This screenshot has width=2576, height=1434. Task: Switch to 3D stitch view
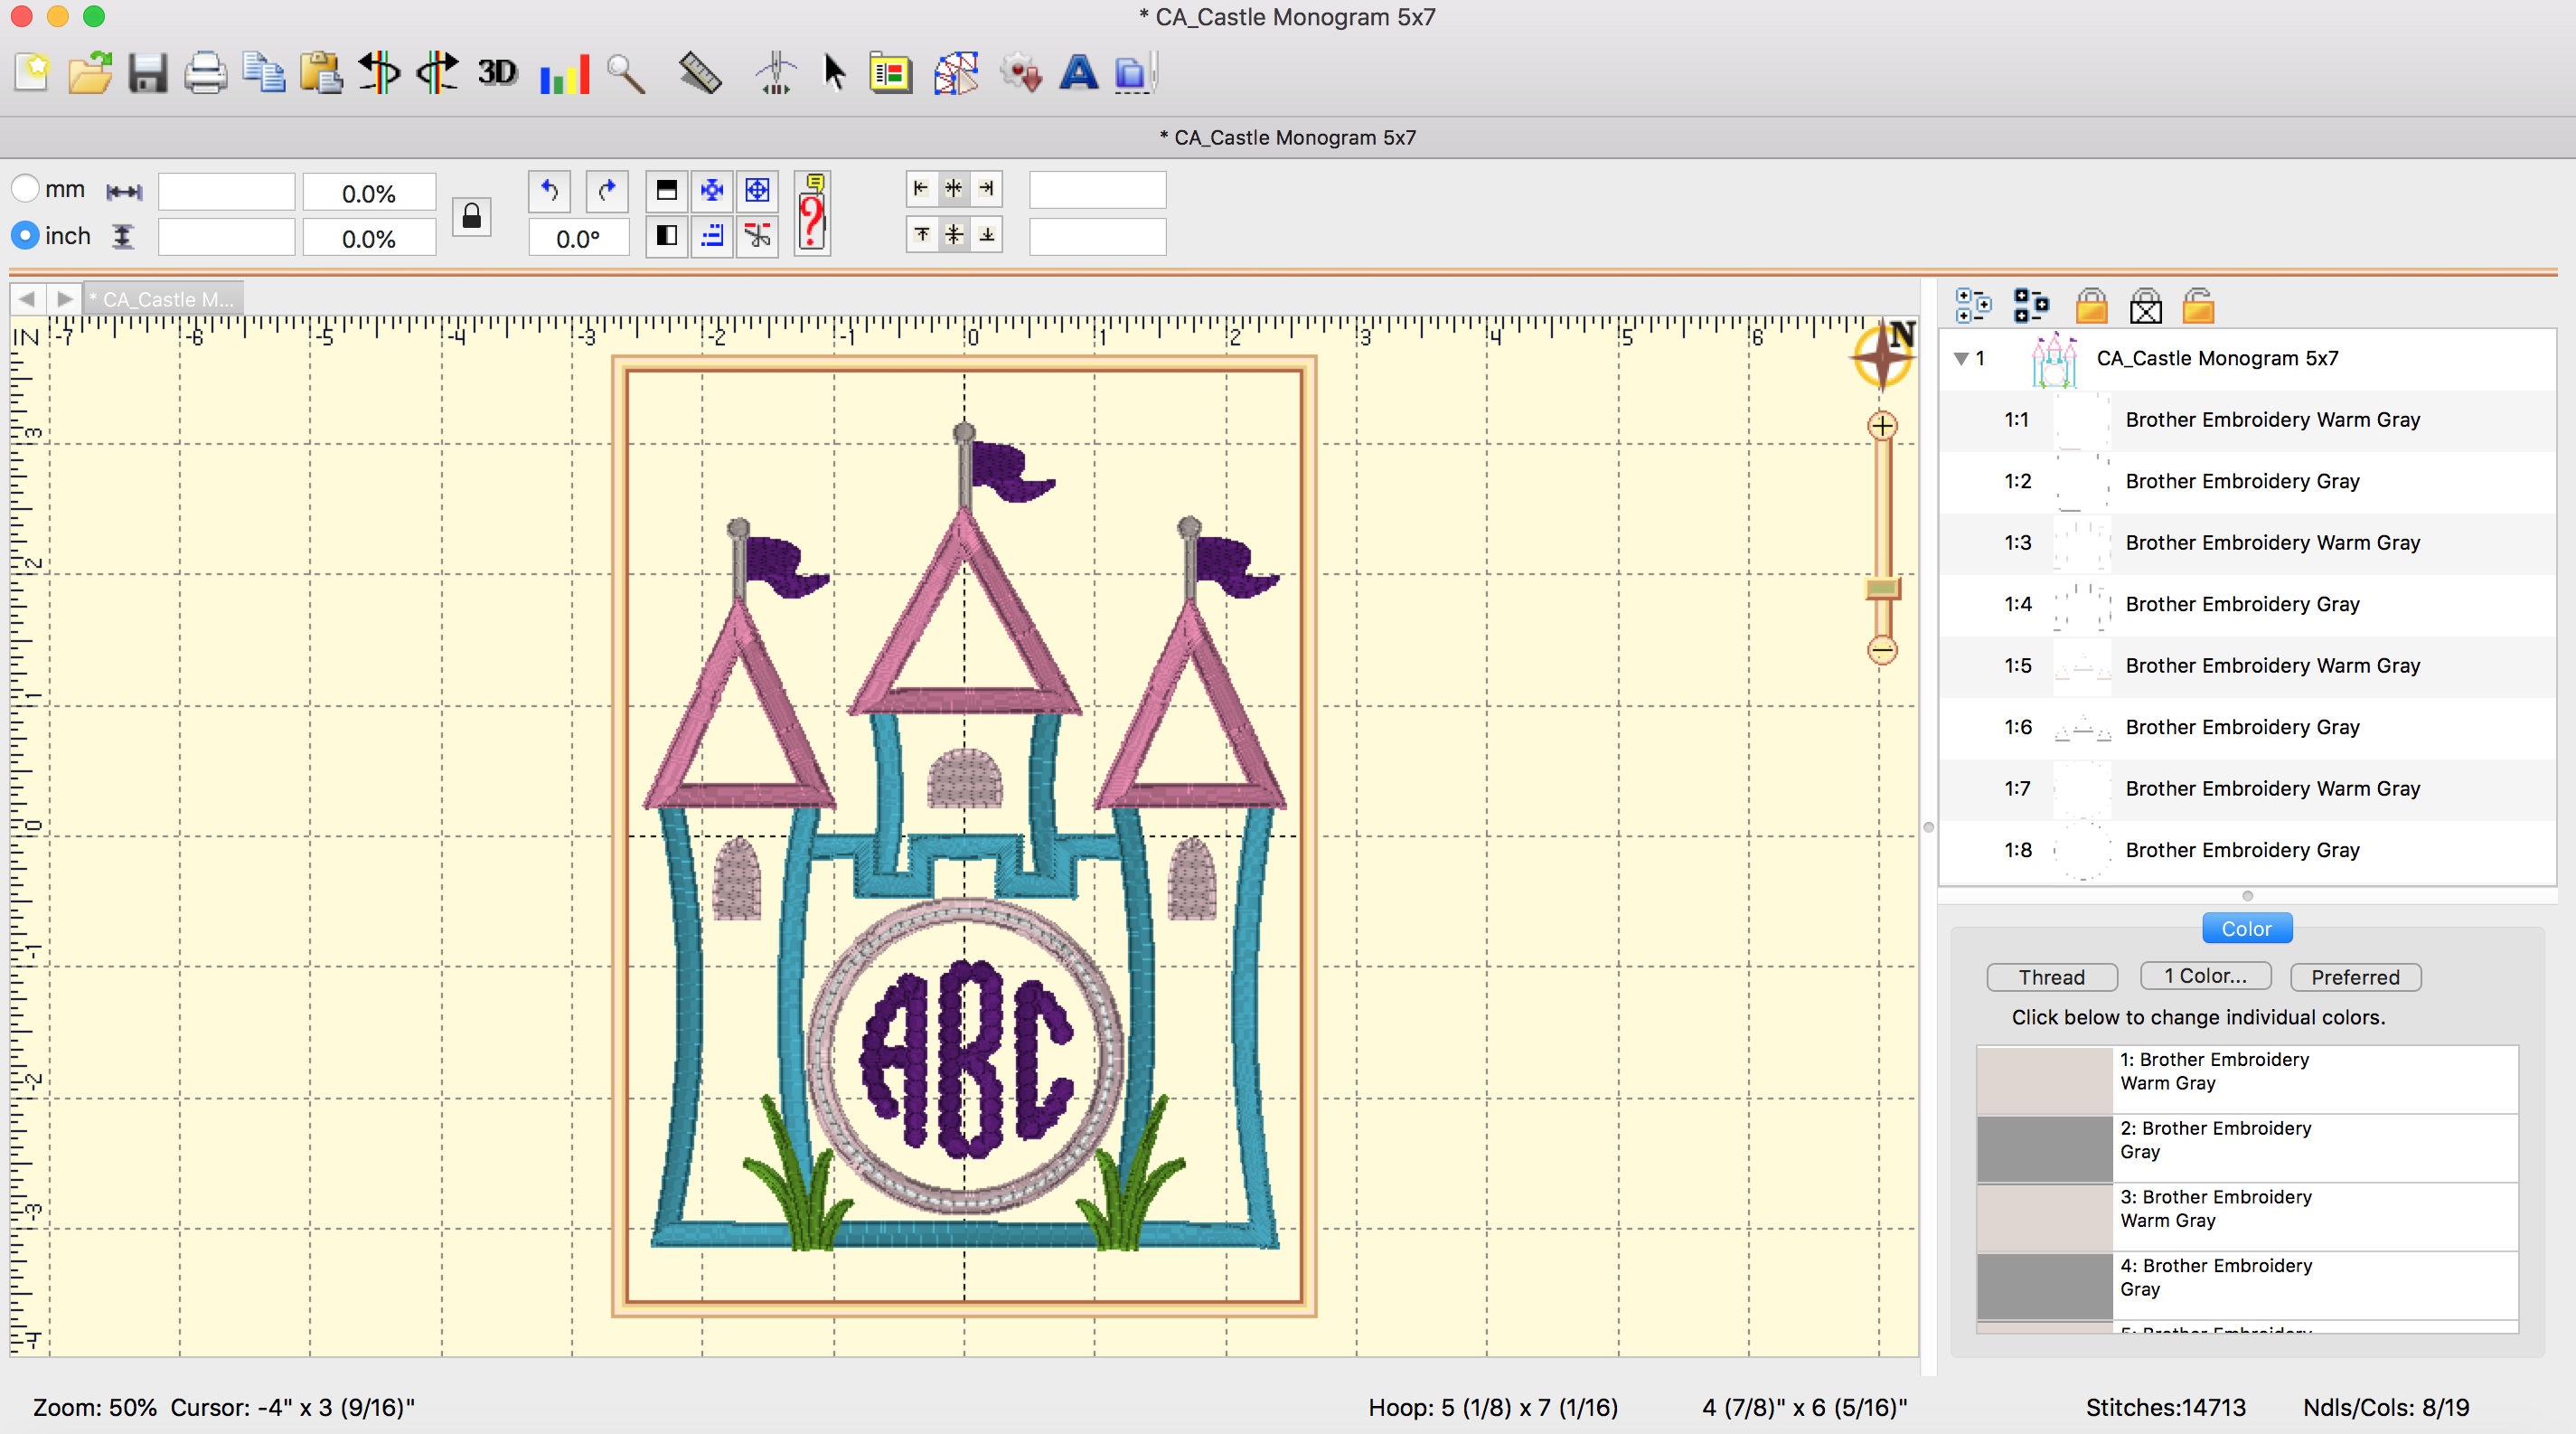496,73
